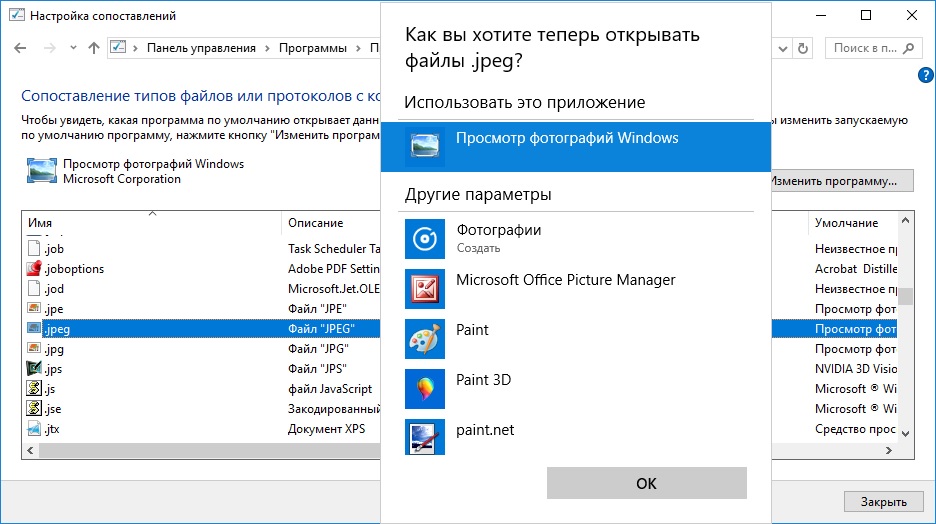This screenshot has width=936, height=524.
Task: Click the Windows Photo Viewer program icon
Action: [x=42, y=171]
